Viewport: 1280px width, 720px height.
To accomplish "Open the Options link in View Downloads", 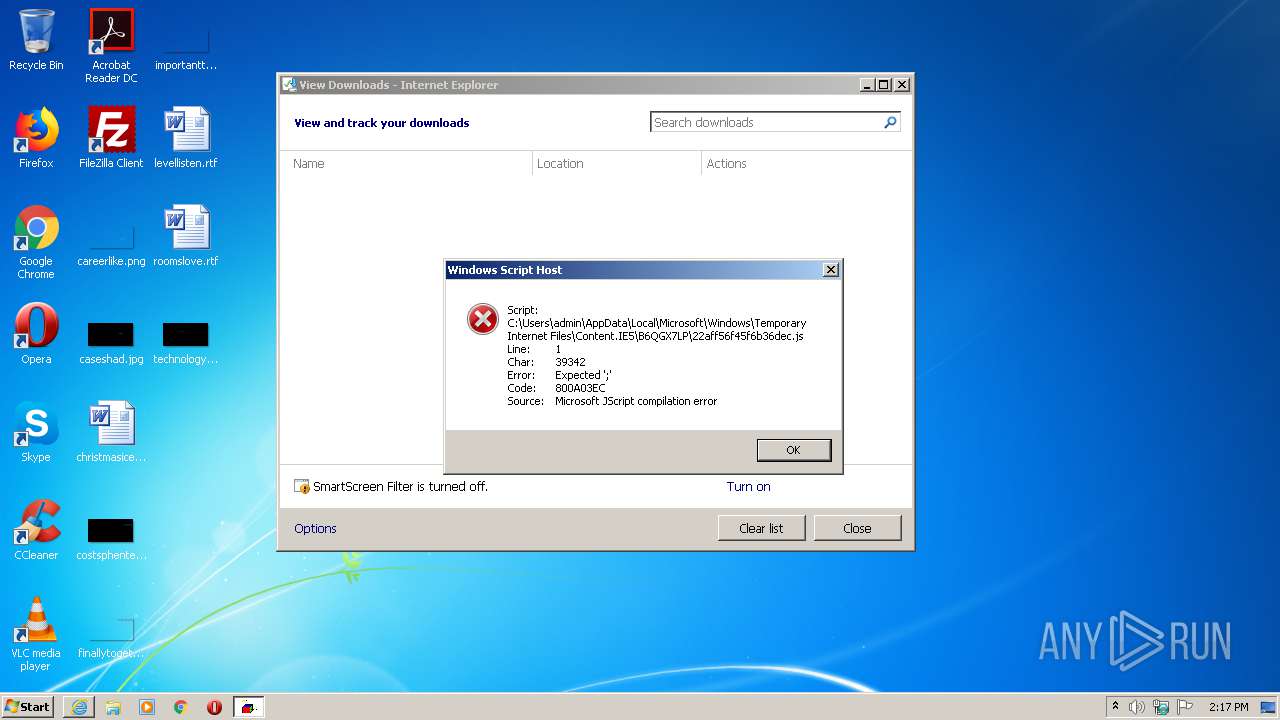I will (x=315, y=529).
